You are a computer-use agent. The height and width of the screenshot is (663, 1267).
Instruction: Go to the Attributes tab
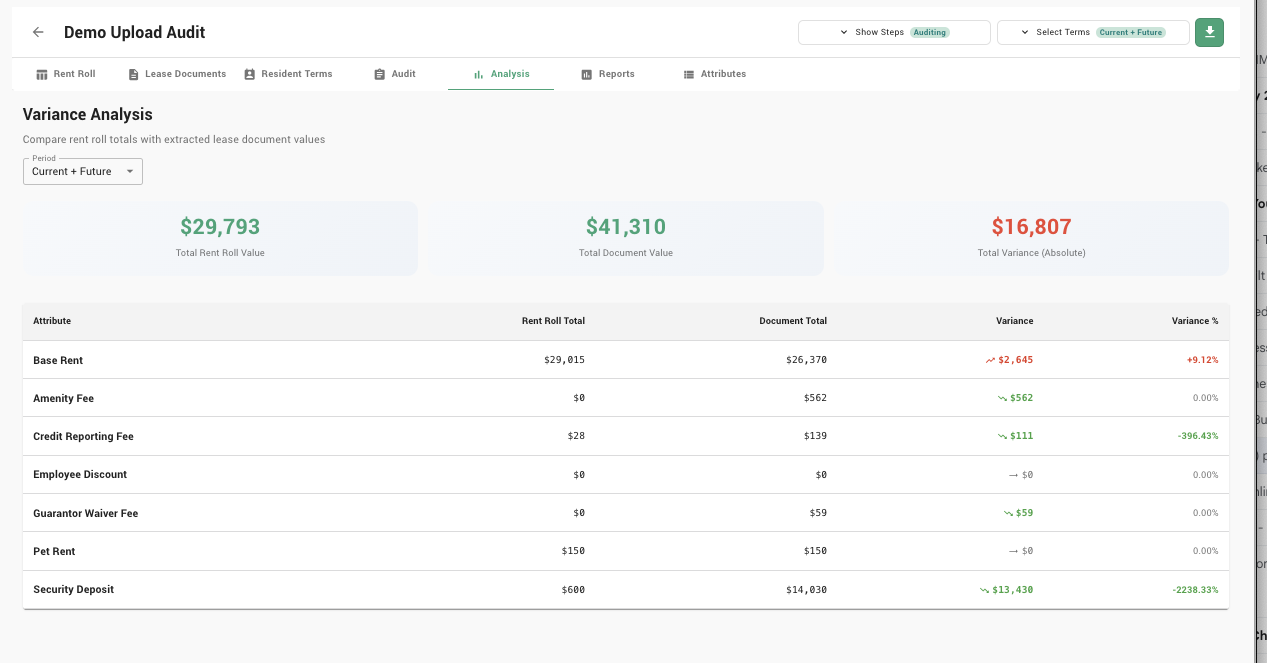pyautogui.click(x=715, y=74)
